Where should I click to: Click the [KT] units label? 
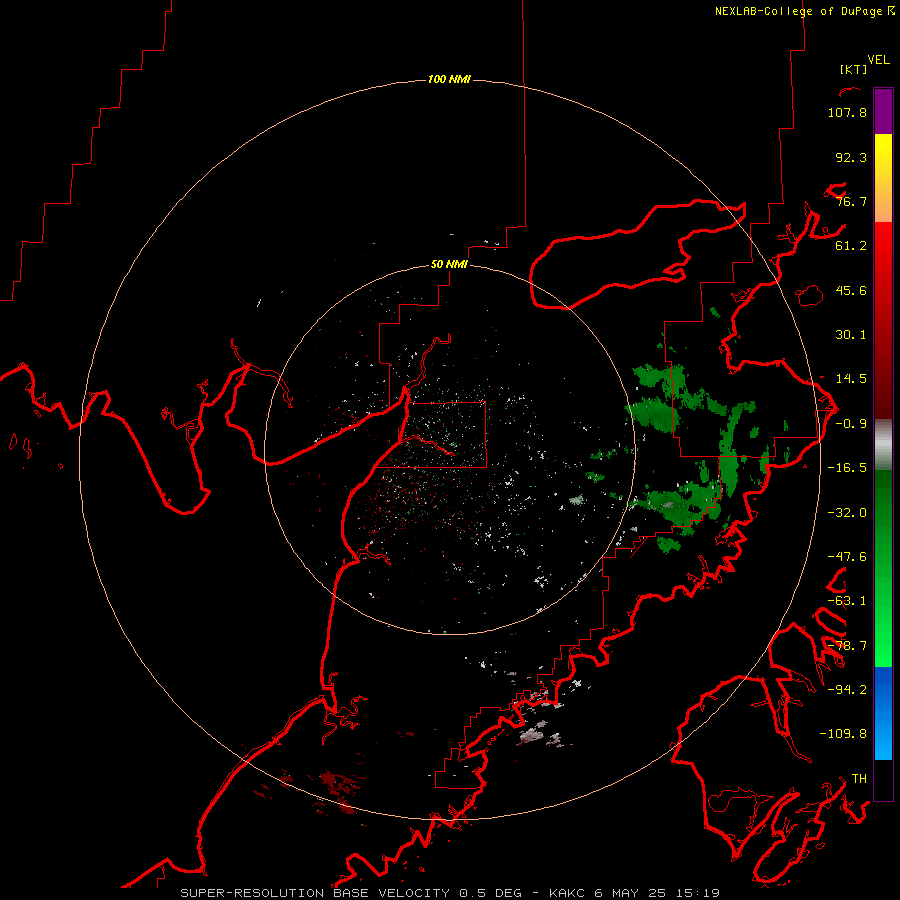click(x=854, y=69)
